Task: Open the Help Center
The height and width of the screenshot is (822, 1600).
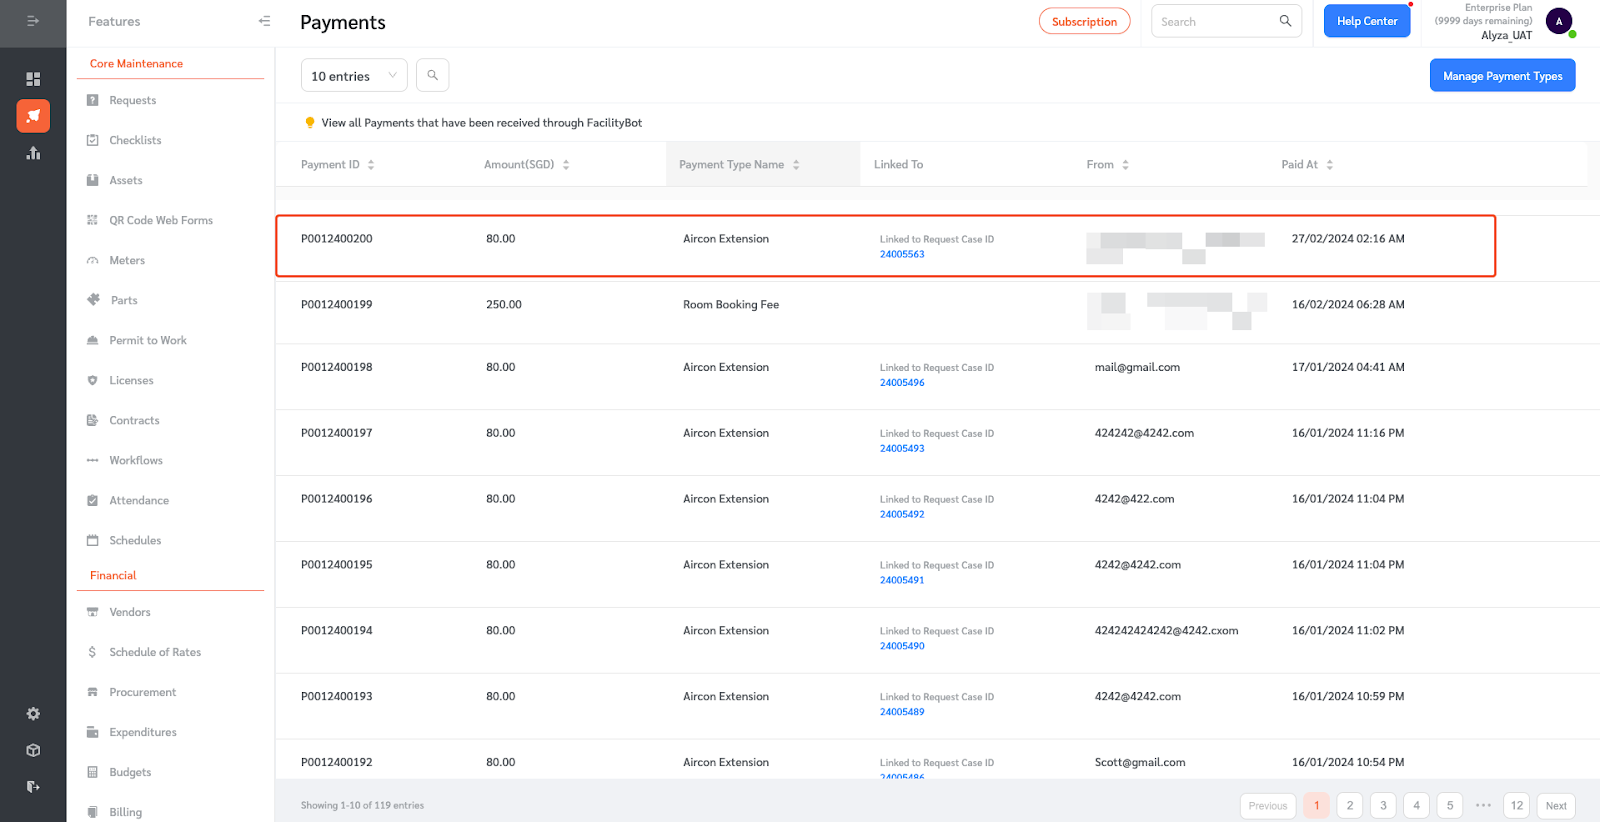Action: pos(1367,21)
